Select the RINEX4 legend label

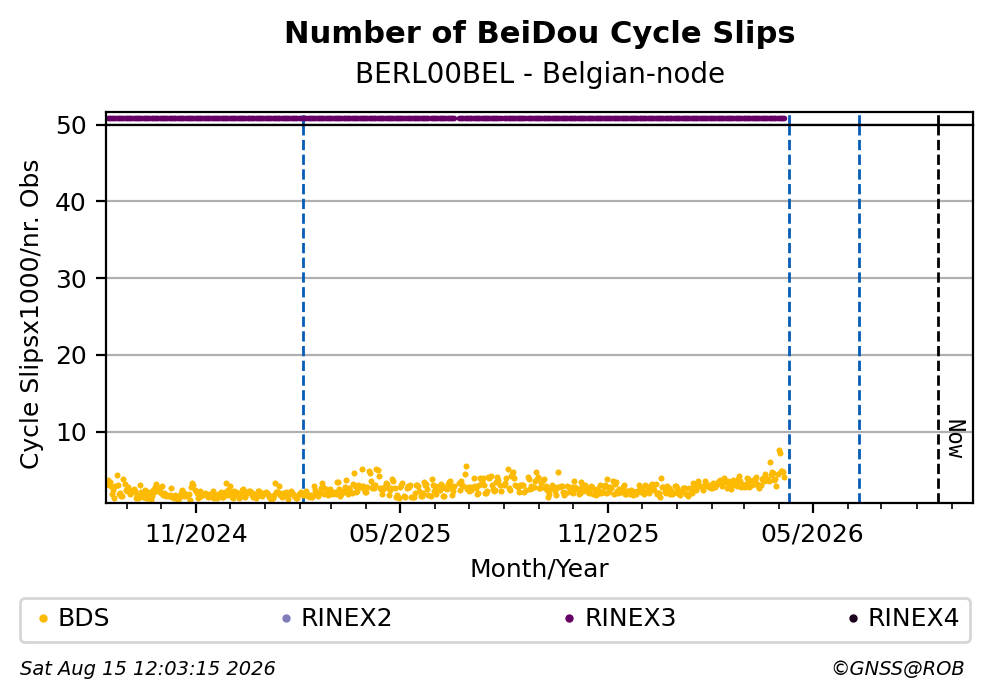[x=914, y=618]
